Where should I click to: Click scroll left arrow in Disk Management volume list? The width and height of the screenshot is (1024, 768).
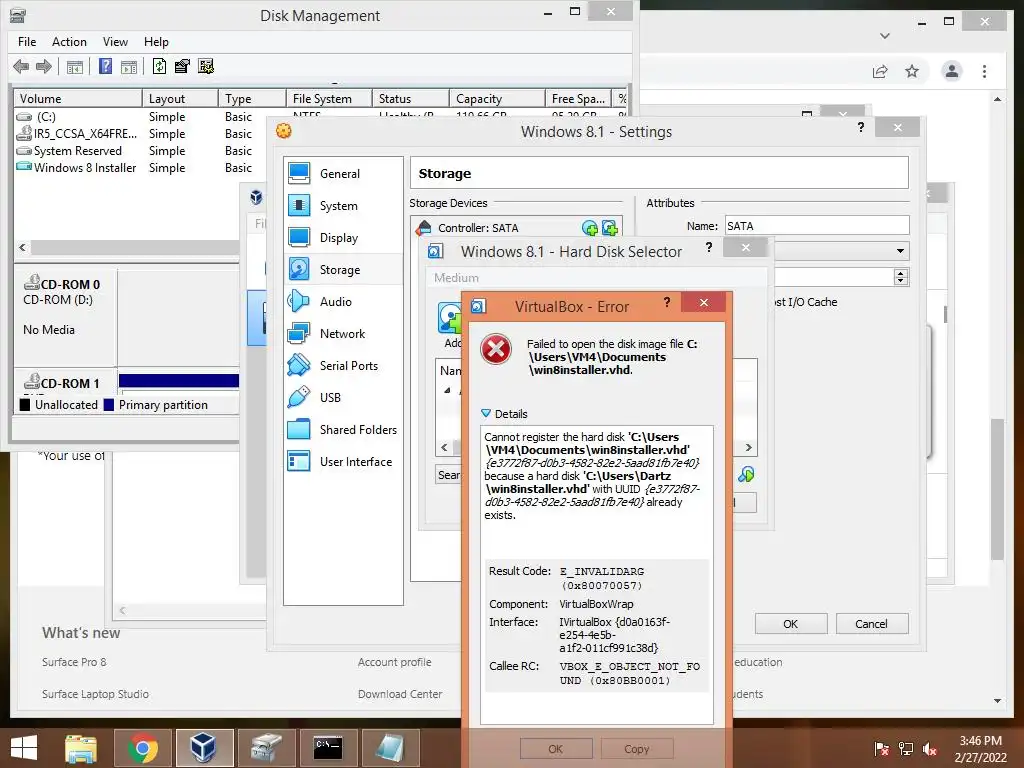pos(23,248)
